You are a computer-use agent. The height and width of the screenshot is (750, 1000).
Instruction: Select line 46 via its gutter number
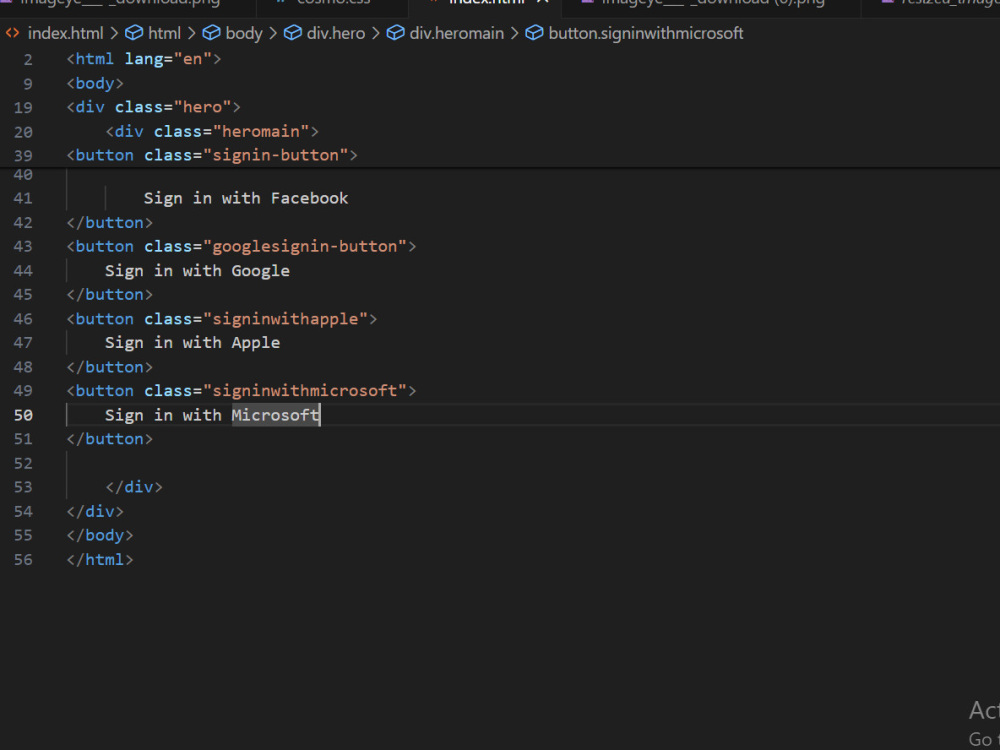(23, 319)
